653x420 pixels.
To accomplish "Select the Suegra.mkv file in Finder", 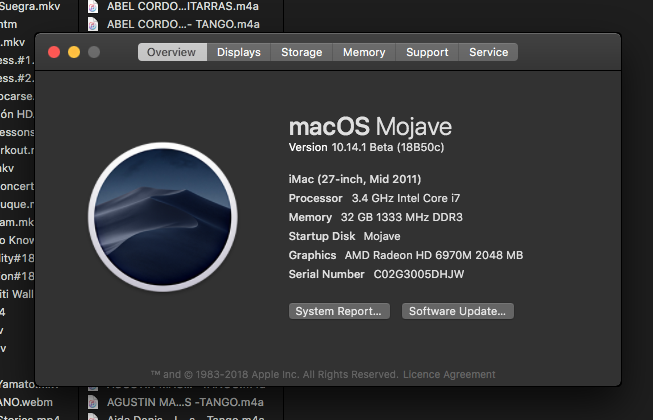I will 30,6.
